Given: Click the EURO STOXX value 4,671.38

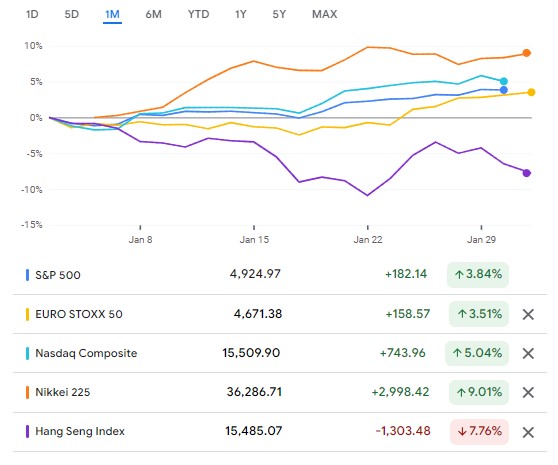Looking at the screenshot, I should tap(258, 314).
